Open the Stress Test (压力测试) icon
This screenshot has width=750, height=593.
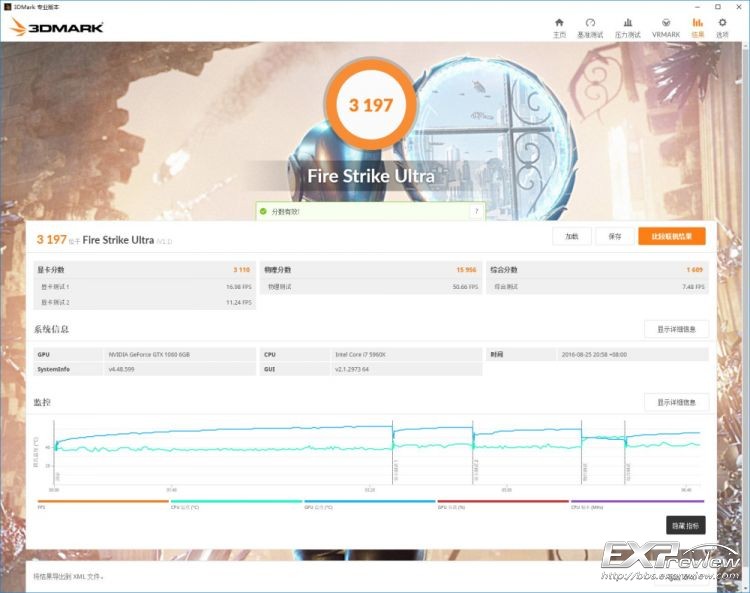[x=628, y=23]
